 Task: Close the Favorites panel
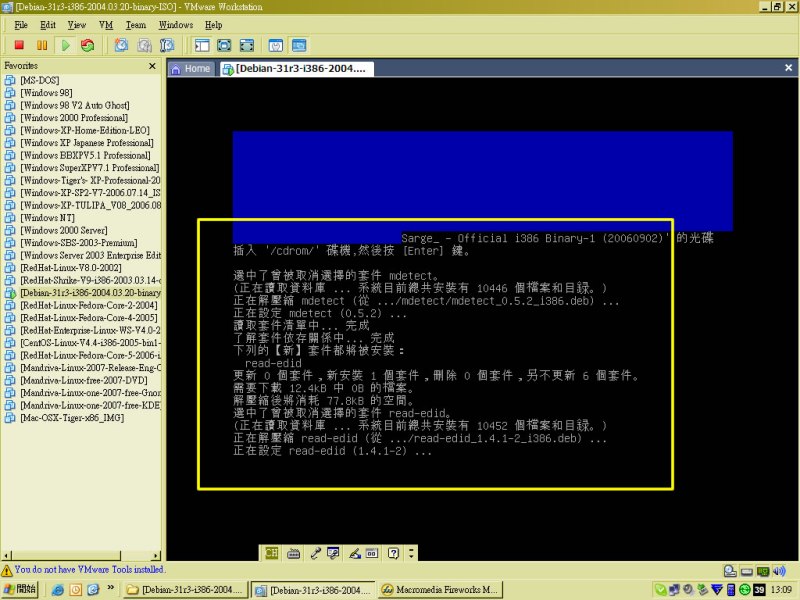click(152, 66)
